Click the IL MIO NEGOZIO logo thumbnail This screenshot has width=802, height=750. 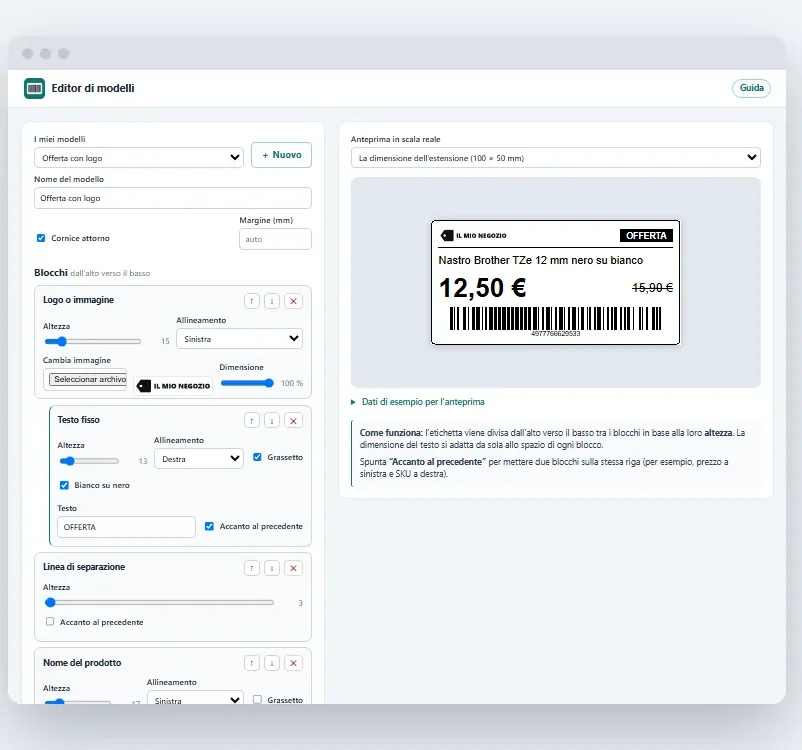point(173,386)
